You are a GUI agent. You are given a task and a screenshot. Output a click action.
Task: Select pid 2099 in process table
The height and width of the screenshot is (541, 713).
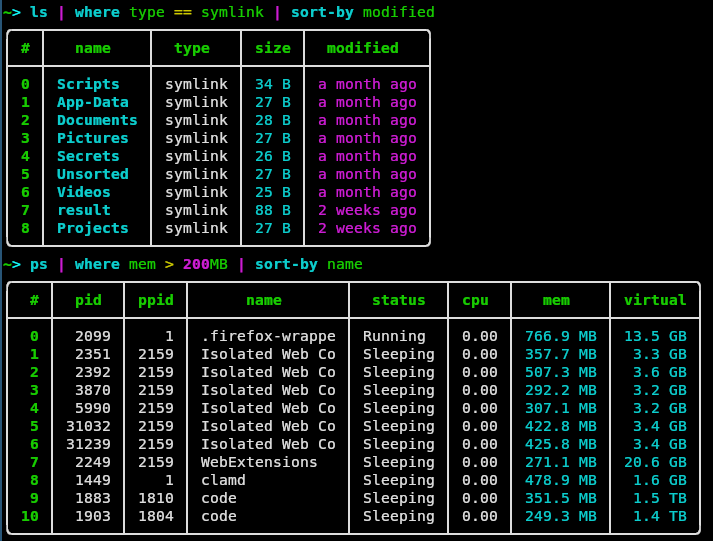click(x=92, y=336)
